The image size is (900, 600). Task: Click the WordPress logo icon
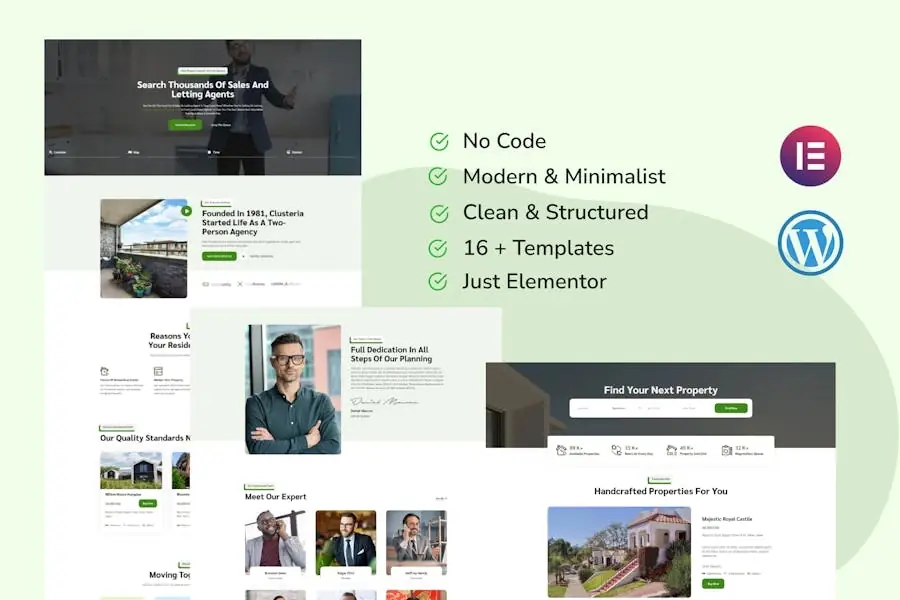coord(810,243)
